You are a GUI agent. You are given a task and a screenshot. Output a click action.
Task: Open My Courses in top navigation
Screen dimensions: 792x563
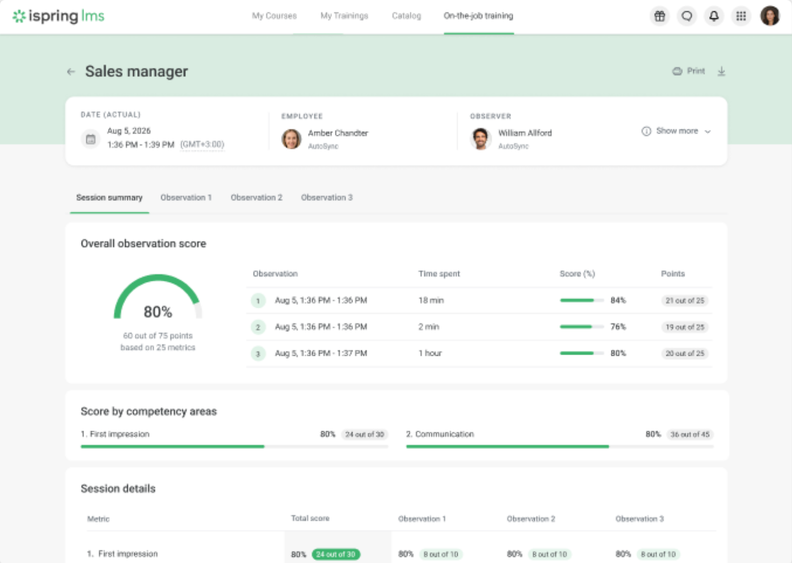(274, 16)
